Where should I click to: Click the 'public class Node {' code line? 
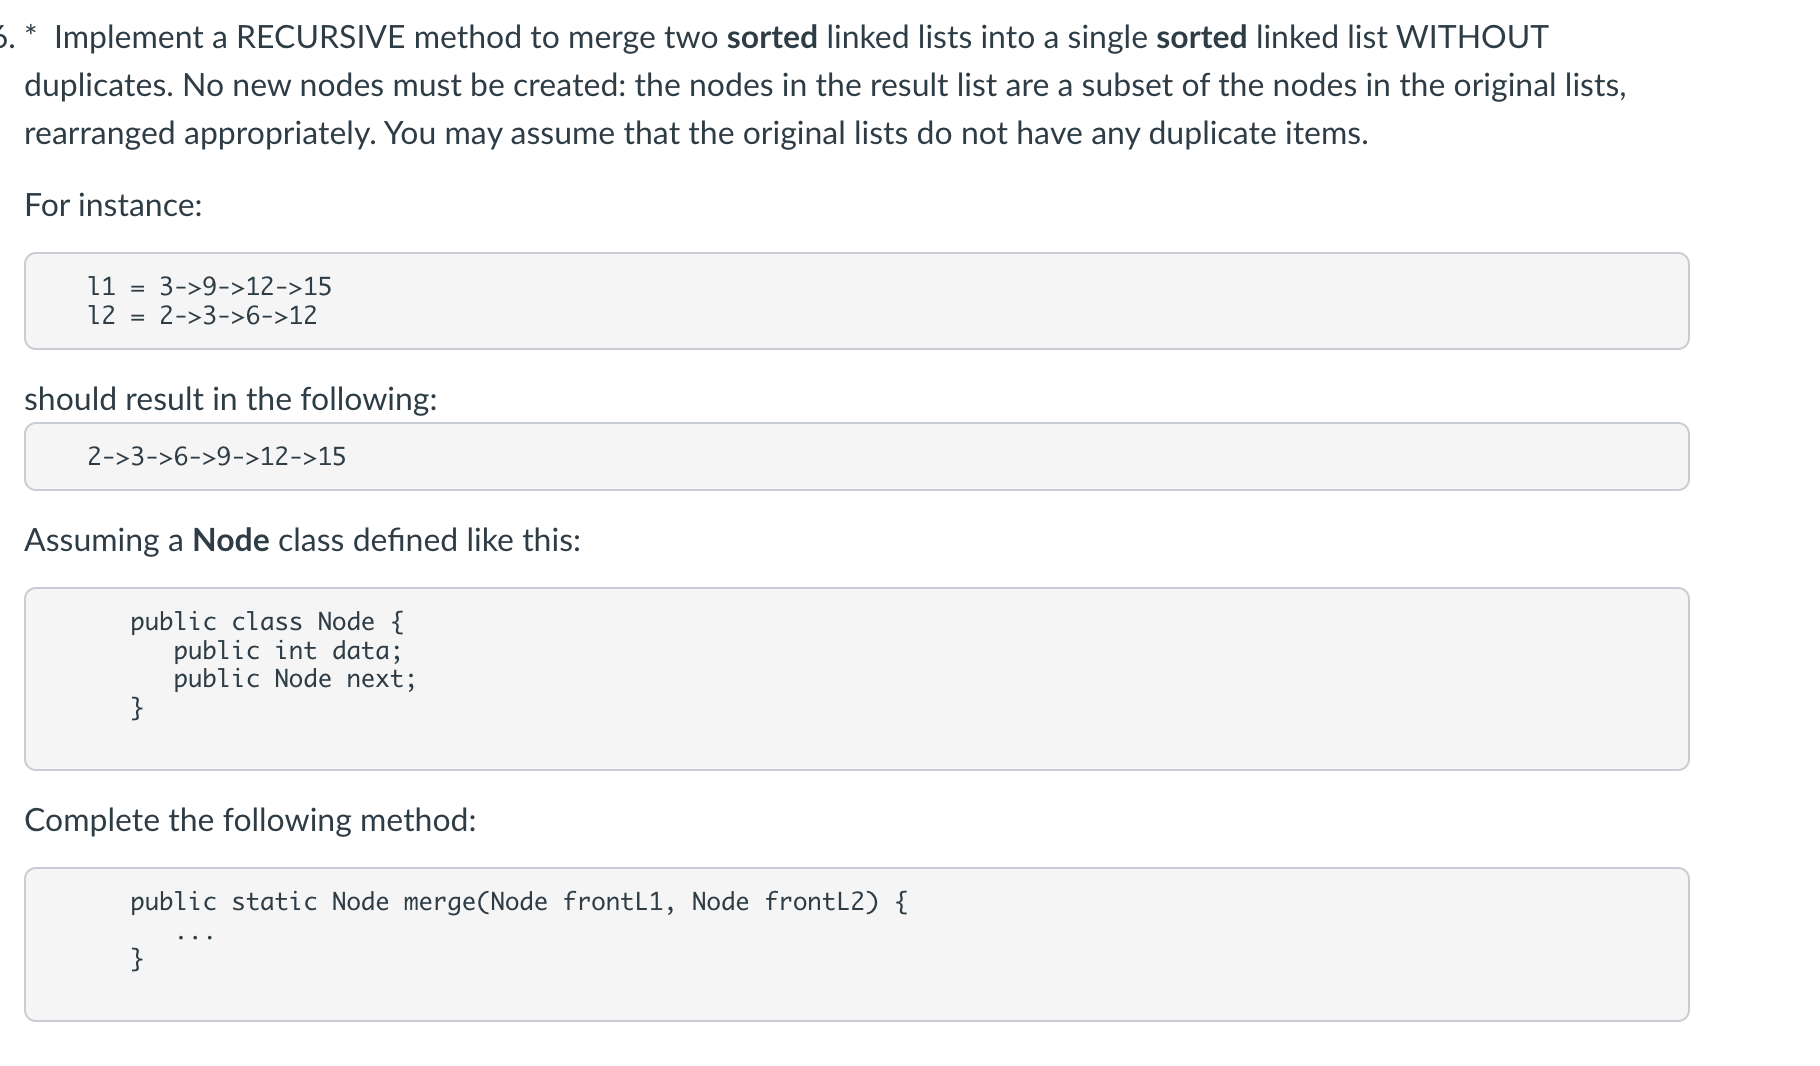(268, 622)
